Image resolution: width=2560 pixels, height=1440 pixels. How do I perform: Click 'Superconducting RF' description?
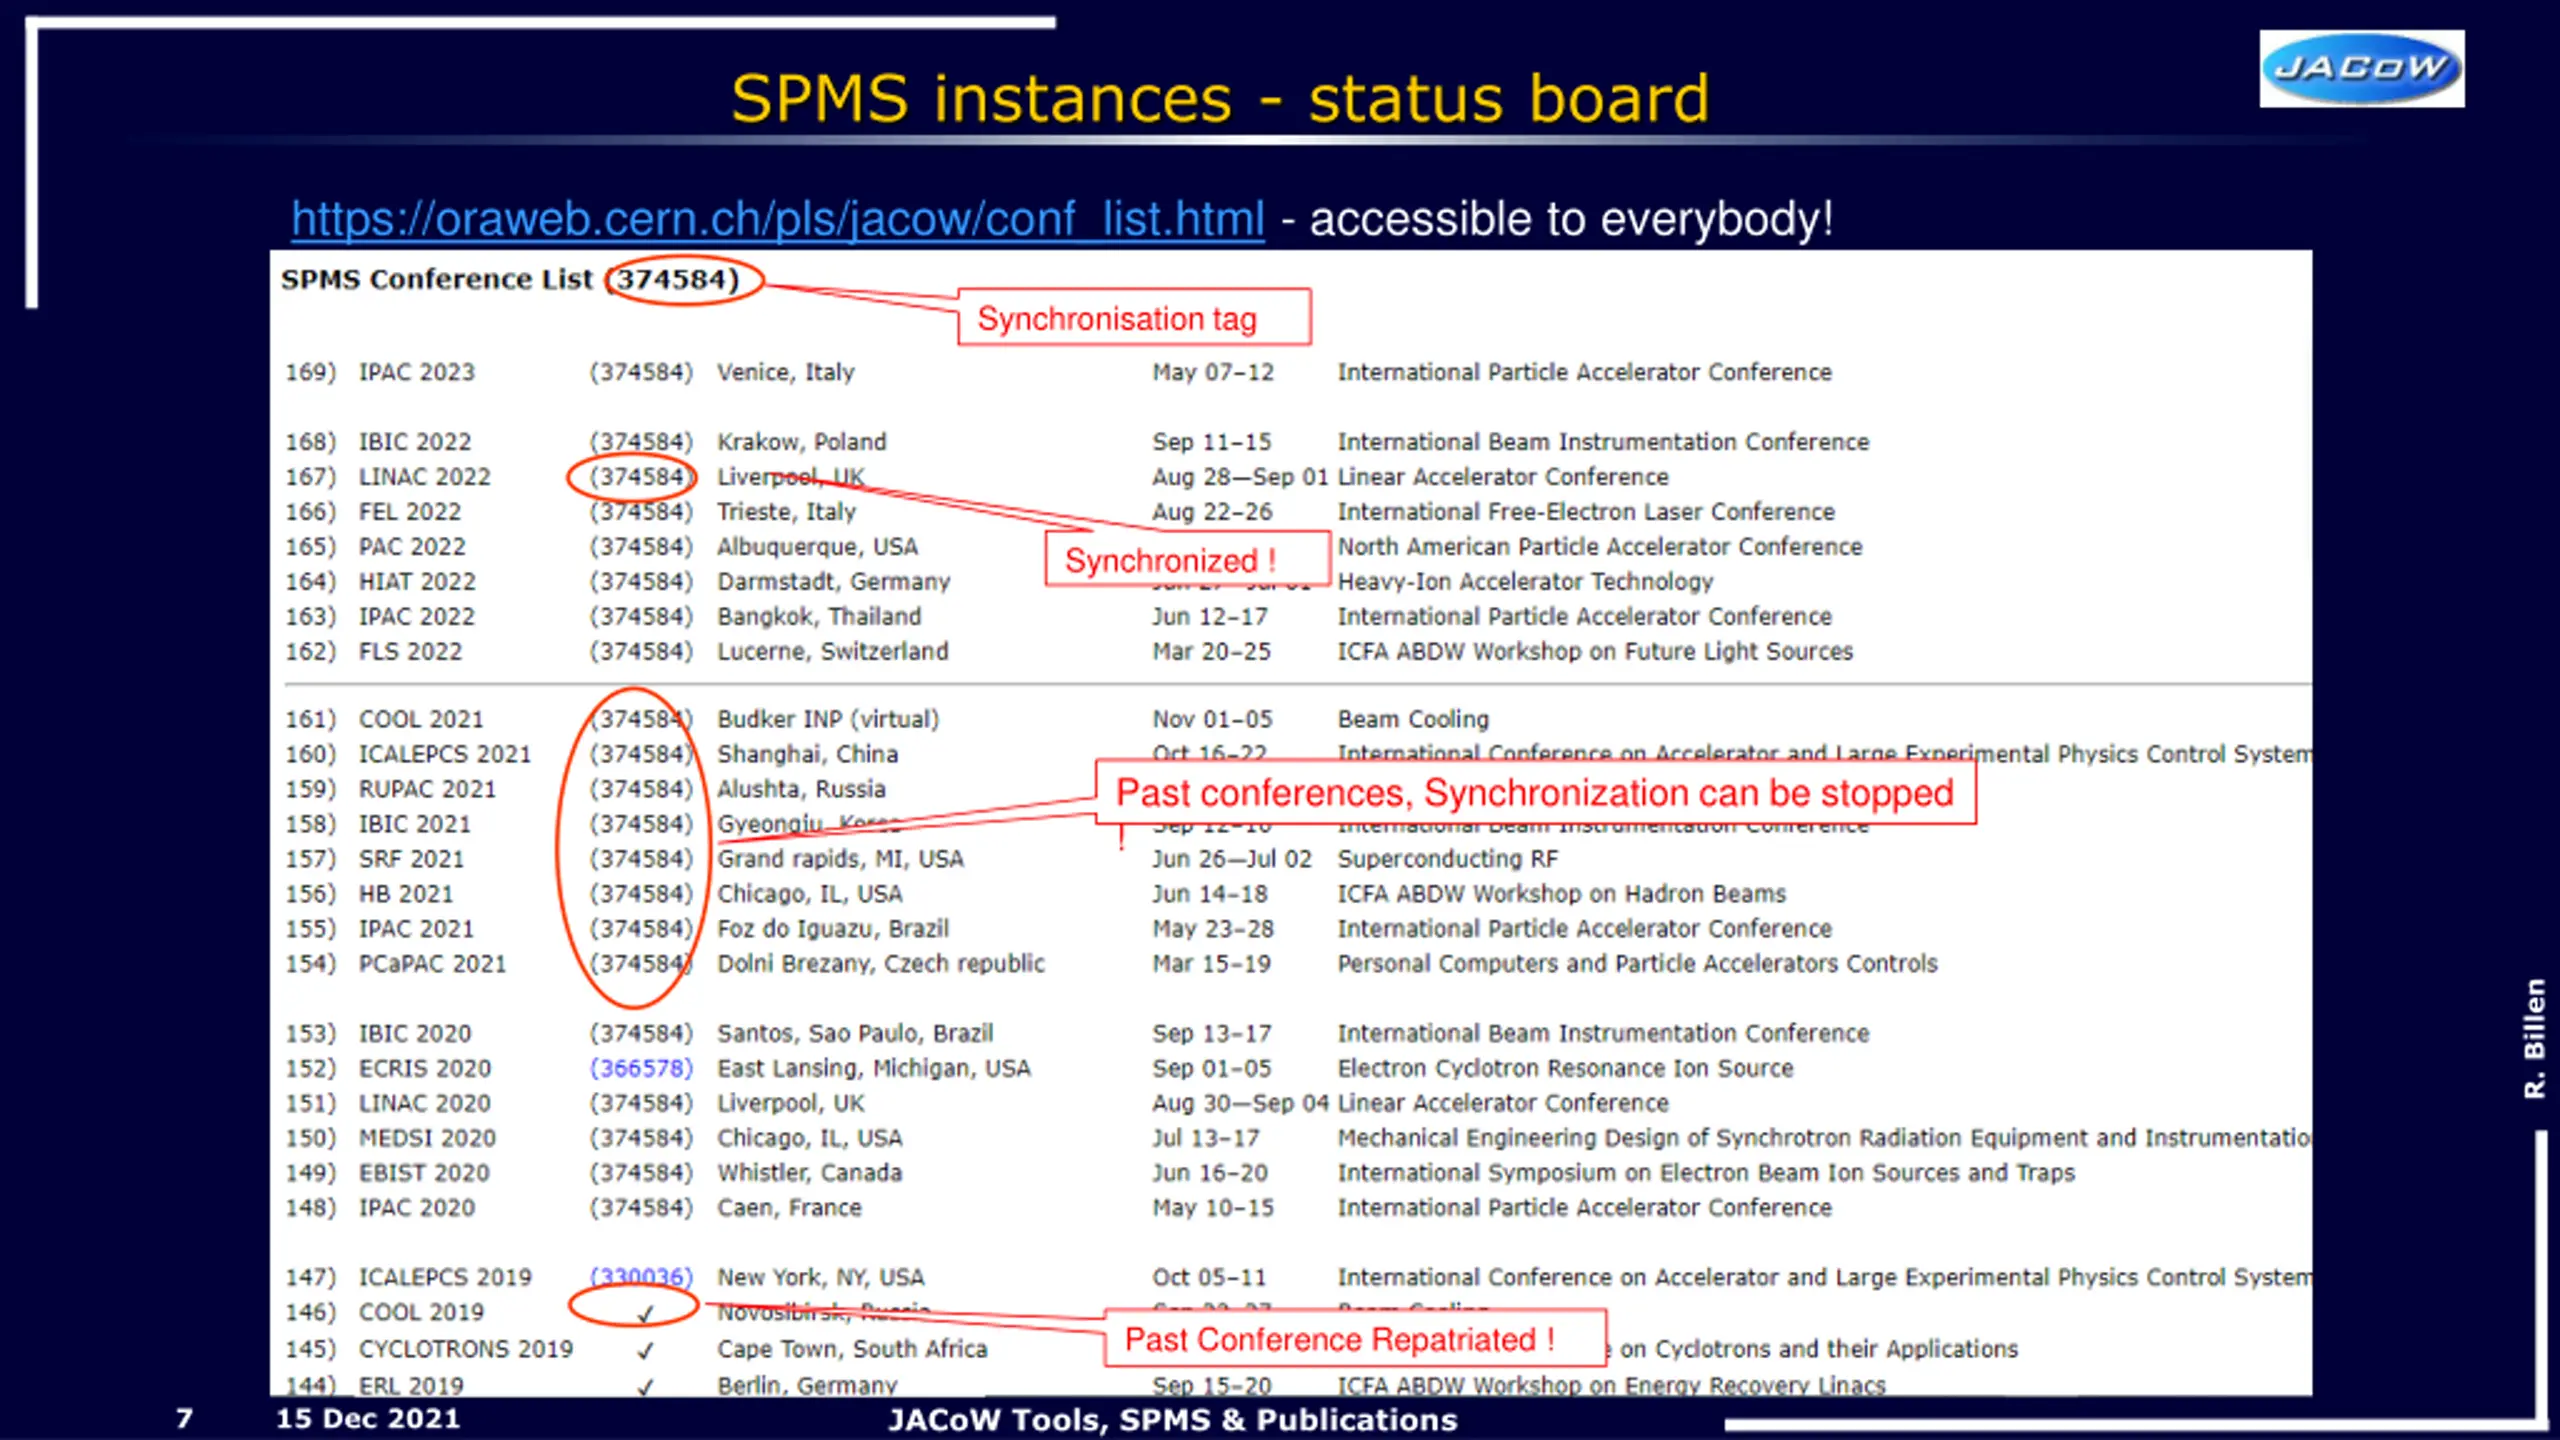coord(1448,859)
